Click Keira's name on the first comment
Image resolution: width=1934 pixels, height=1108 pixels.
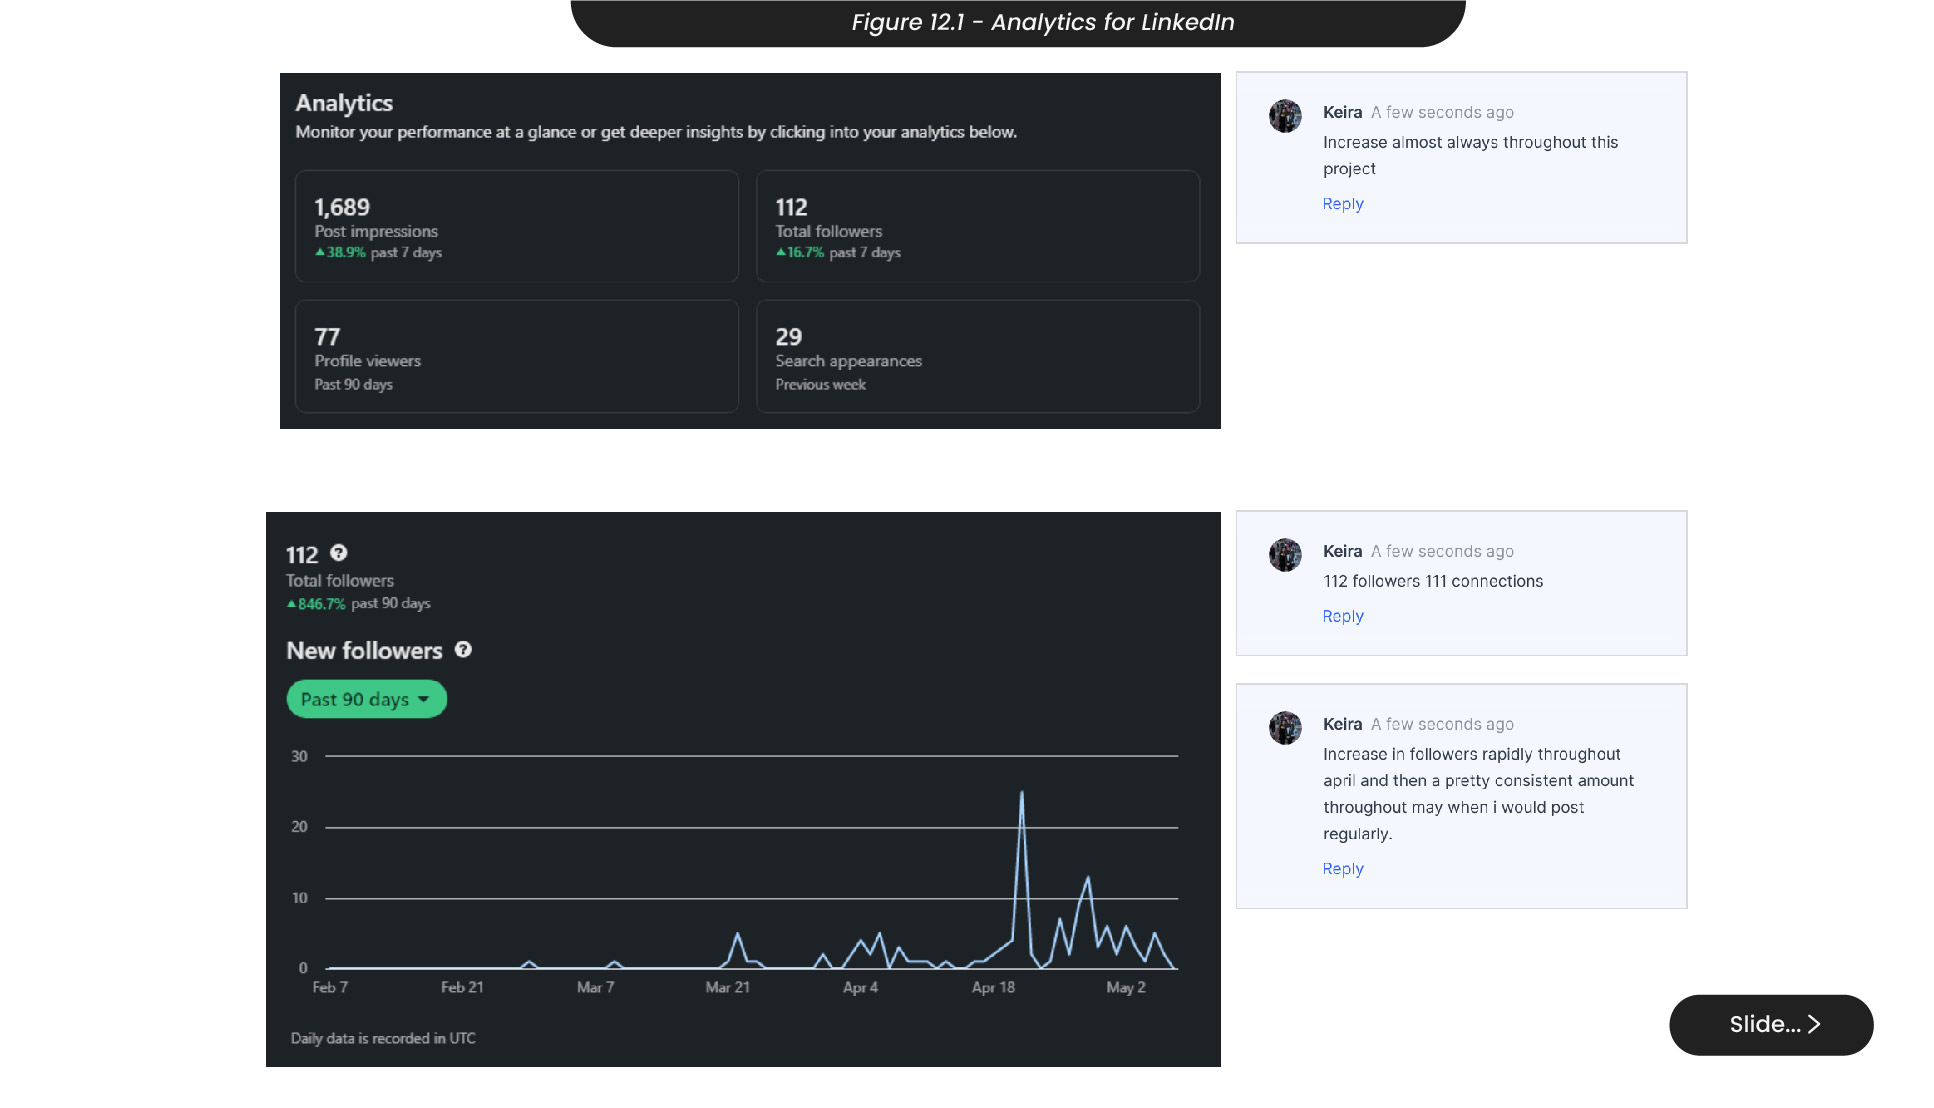tap(1342, 113)
